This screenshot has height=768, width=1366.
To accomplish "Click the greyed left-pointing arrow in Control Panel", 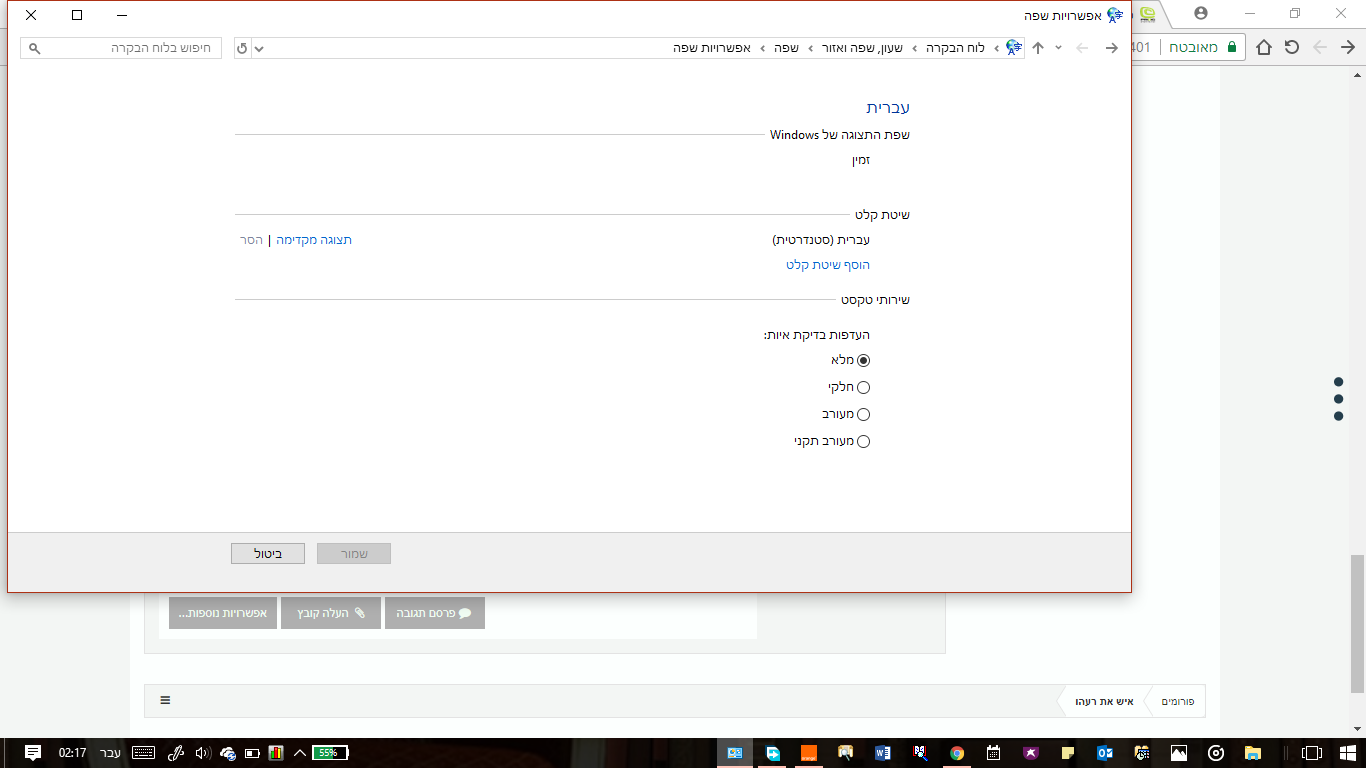I will 1082,48.
